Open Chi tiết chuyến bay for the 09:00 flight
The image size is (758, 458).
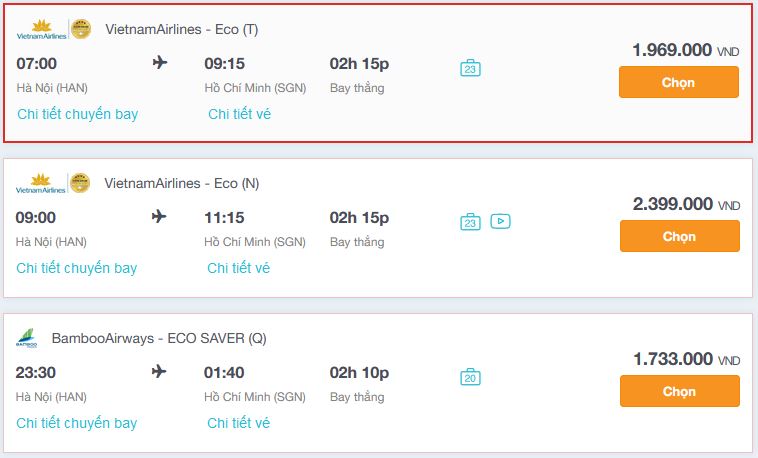[77, 268]
